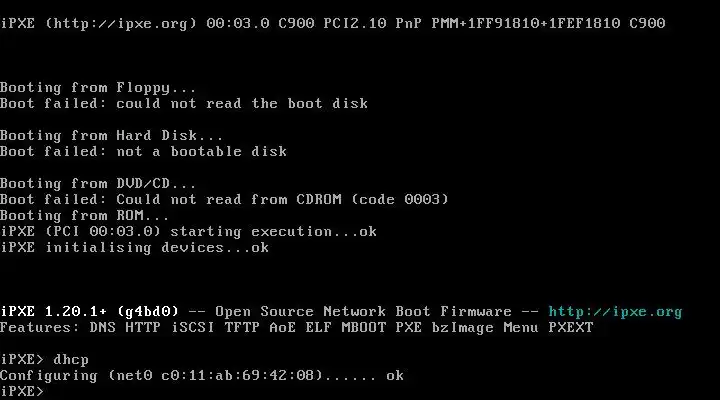Click the iSCSI feature label
The image size is (720, 400).
[192, 328]
